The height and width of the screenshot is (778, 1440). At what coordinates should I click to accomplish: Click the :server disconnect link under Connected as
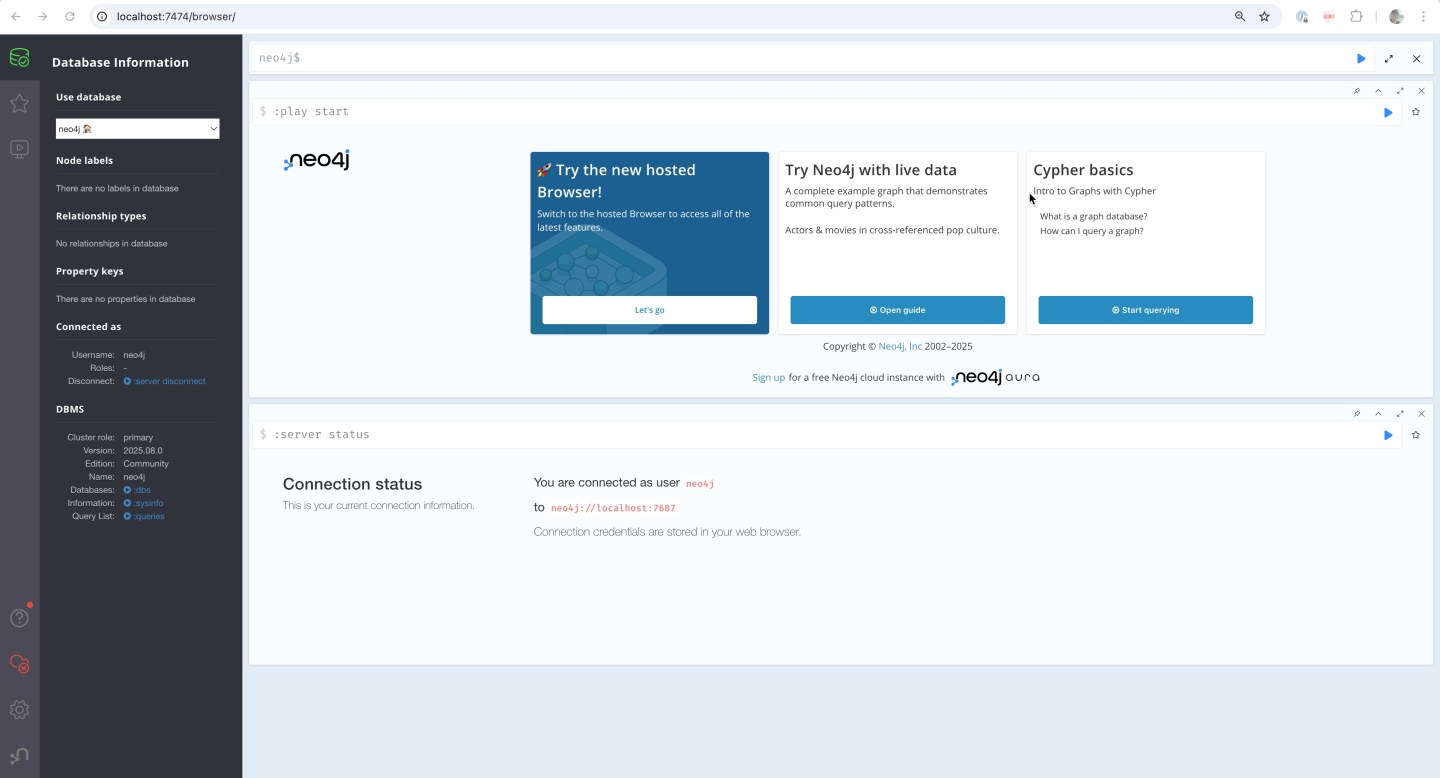168,381
